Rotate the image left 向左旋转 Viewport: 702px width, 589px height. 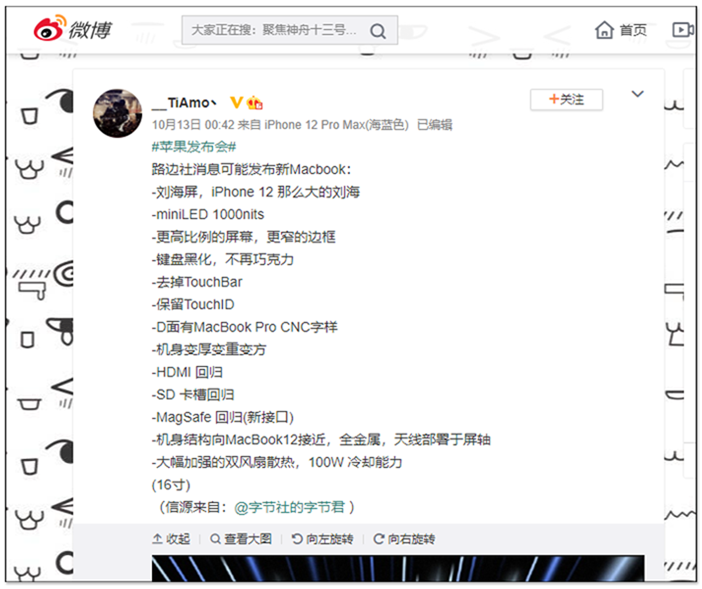(x=322, y=539)
